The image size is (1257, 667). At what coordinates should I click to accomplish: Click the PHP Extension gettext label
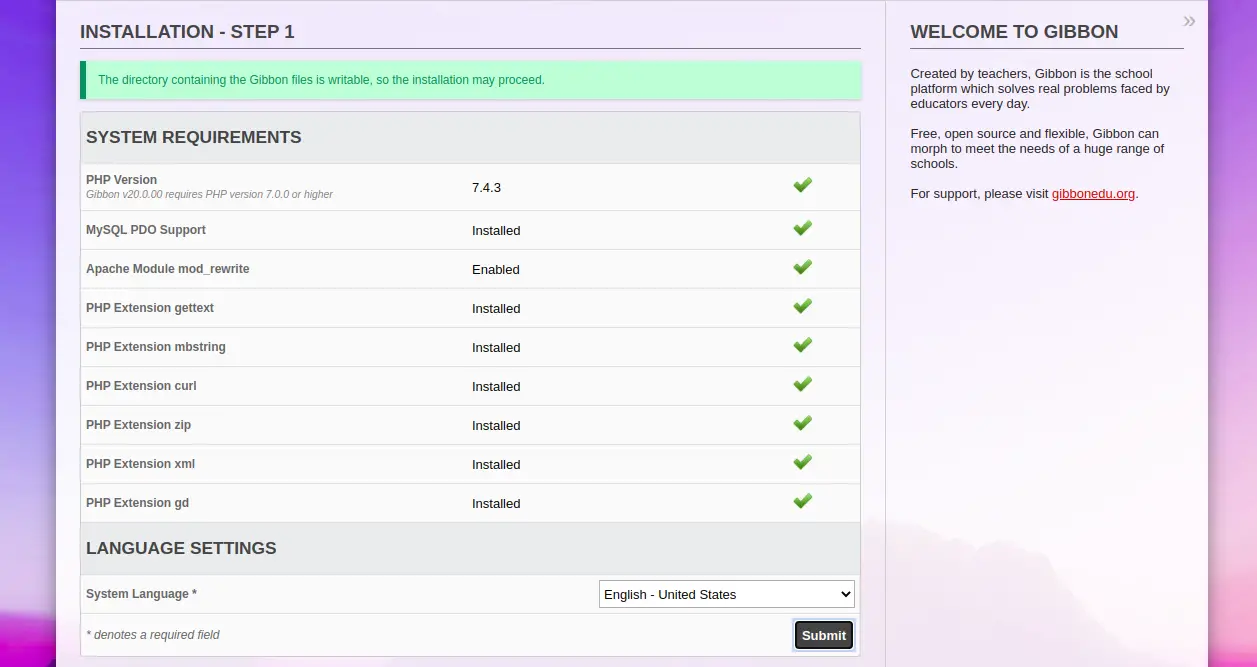click(150, 308)
